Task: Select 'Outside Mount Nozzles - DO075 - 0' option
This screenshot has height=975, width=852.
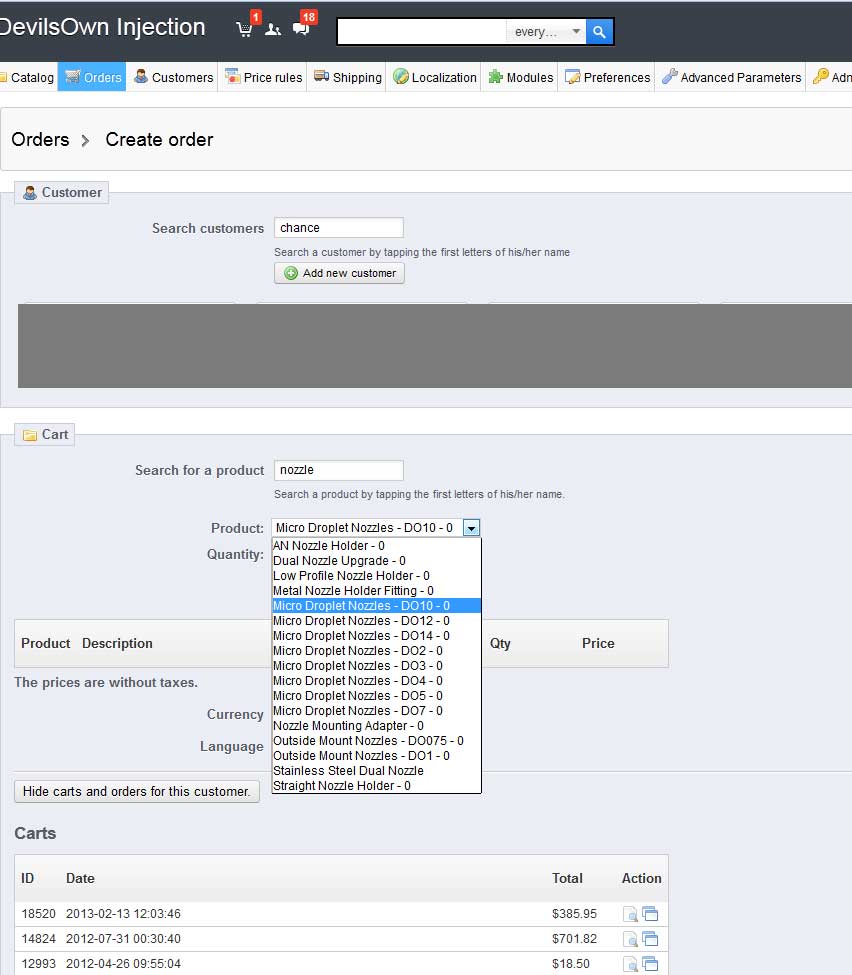Action: [x=376, y=741]
